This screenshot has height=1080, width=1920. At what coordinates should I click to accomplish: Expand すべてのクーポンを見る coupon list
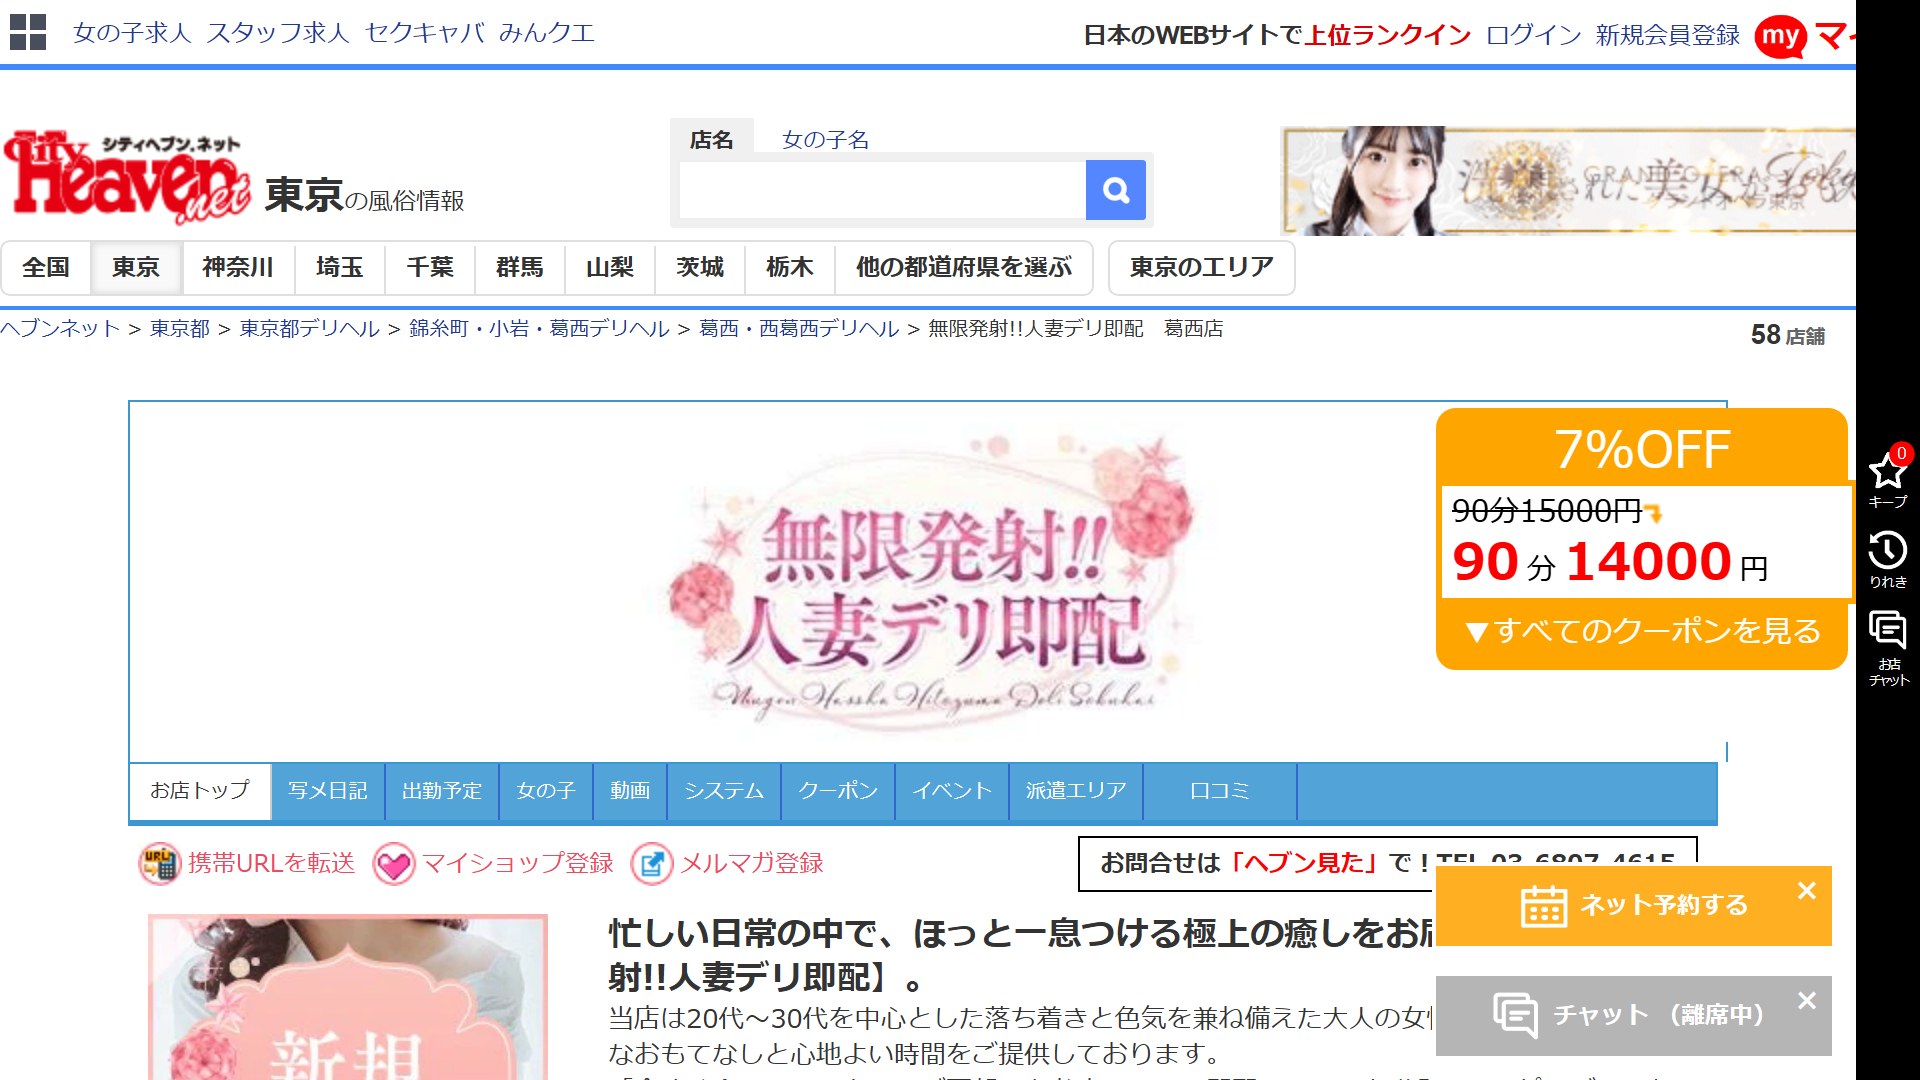[1643, 631]
